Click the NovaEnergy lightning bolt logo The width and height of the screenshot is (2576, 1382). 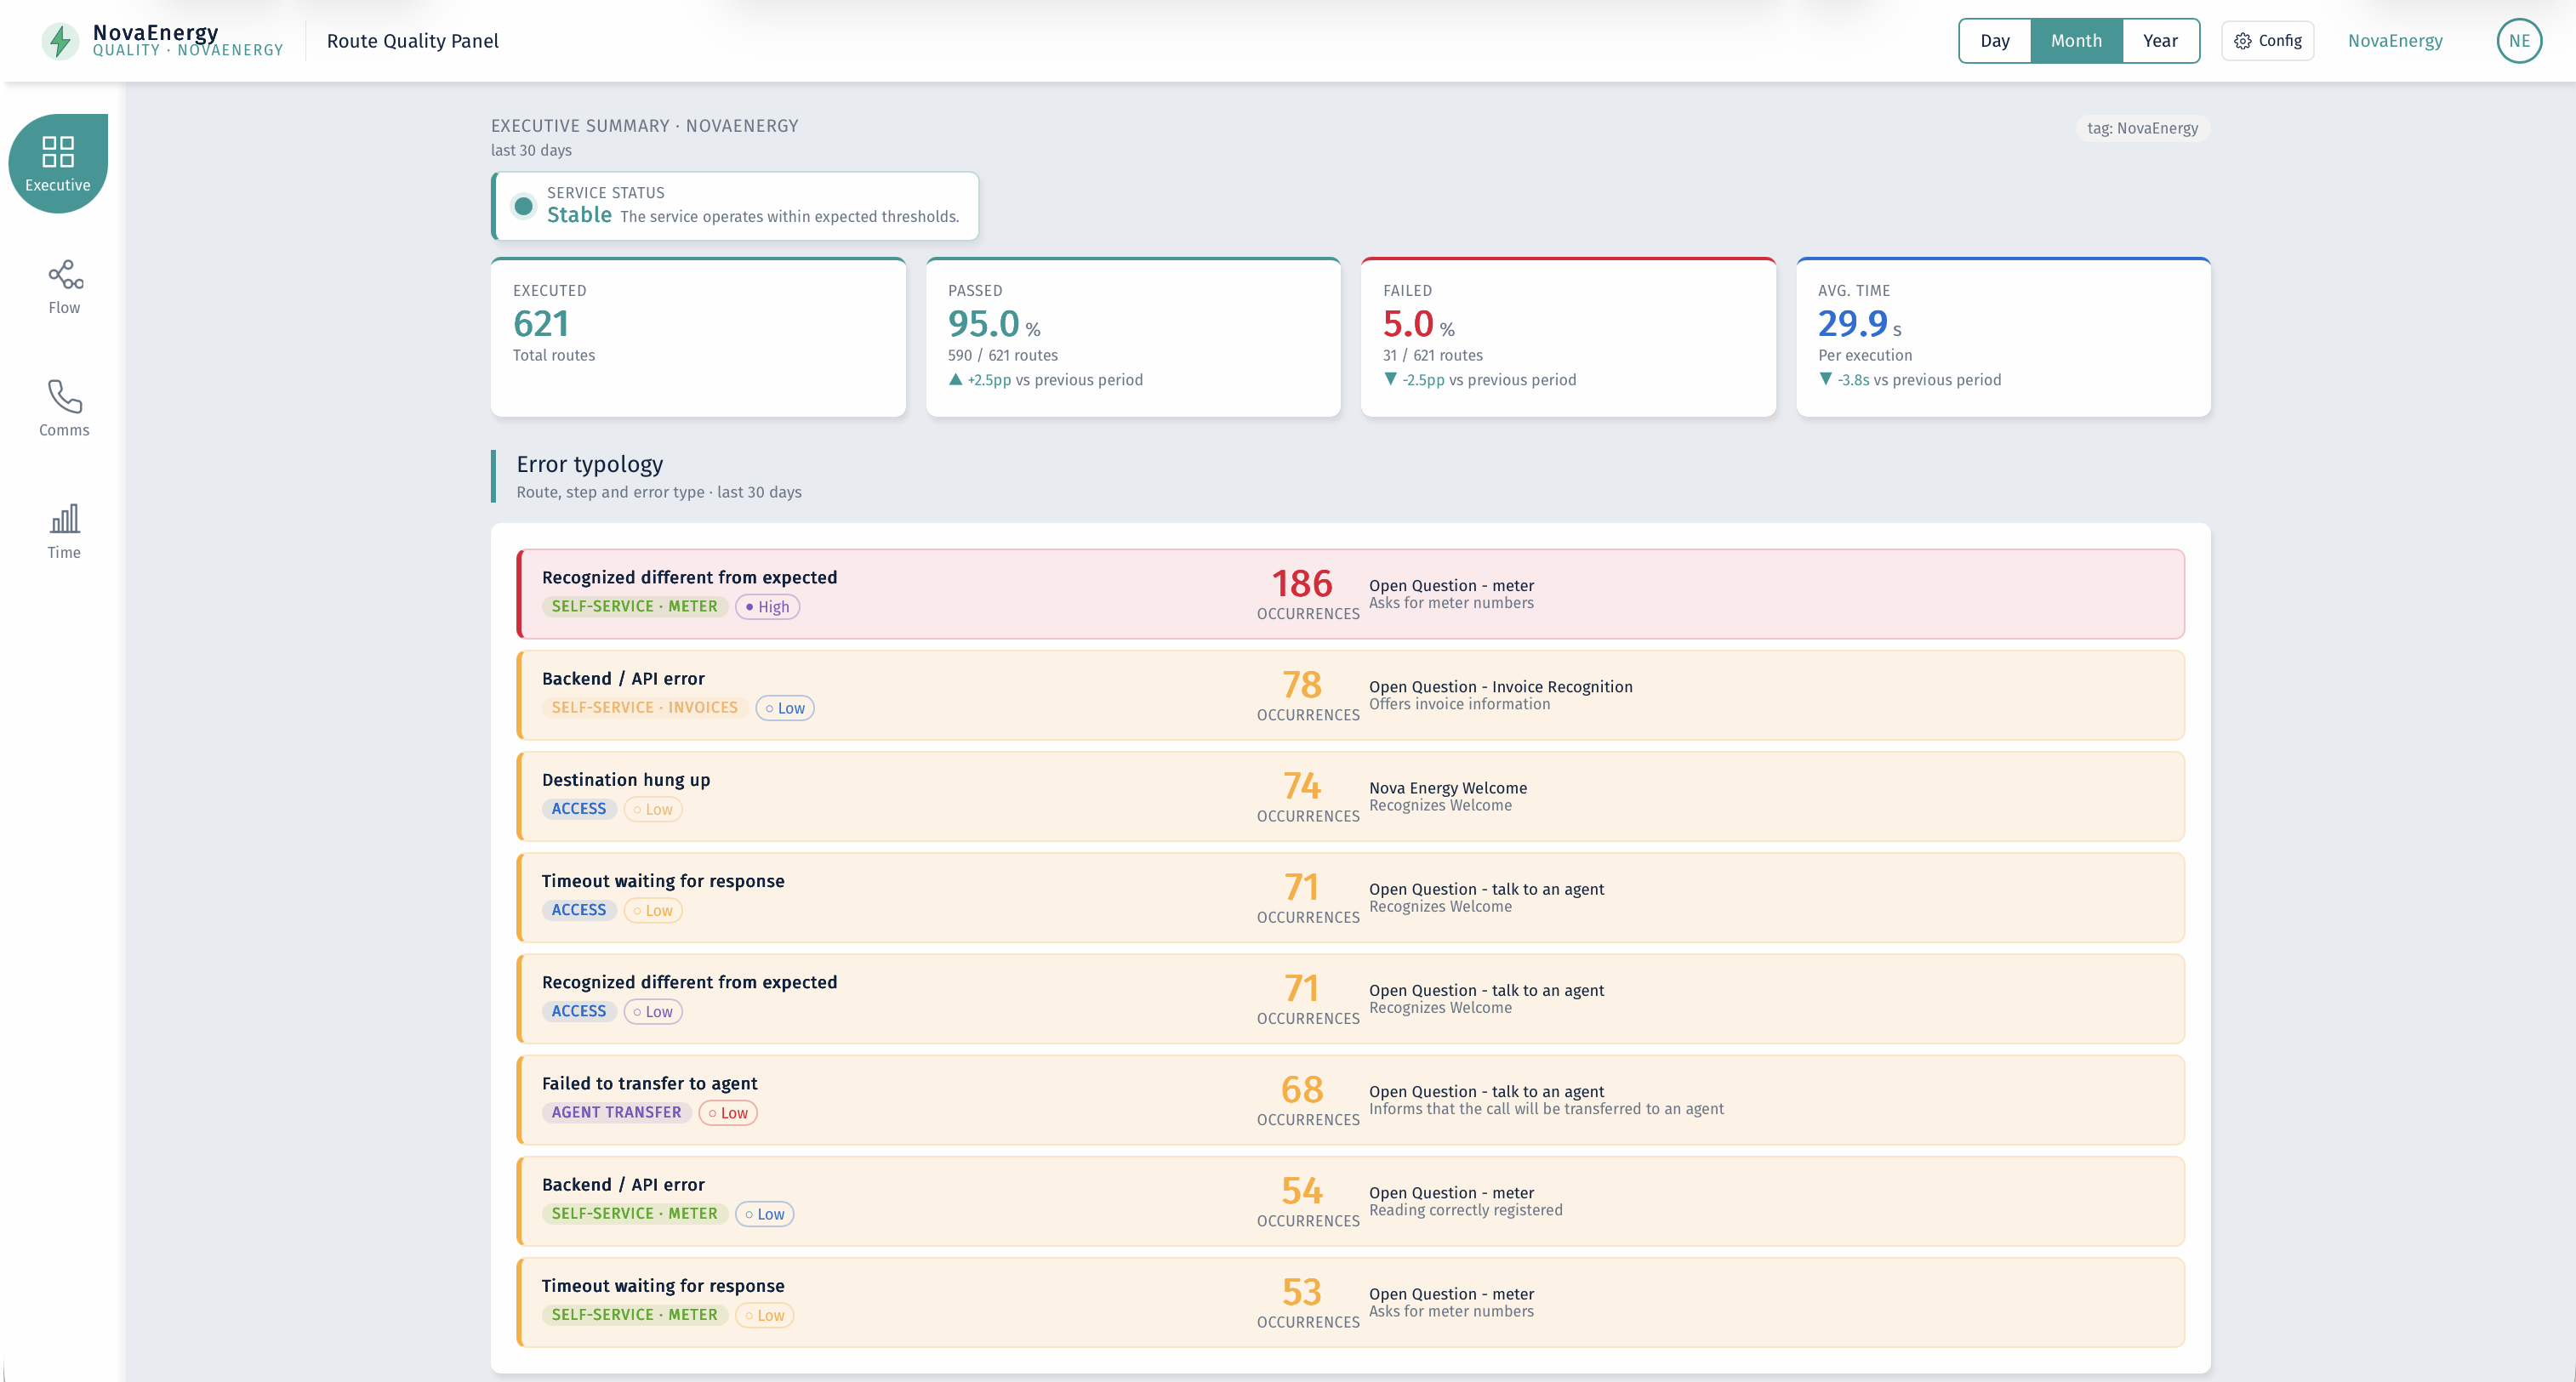point(60,41)
